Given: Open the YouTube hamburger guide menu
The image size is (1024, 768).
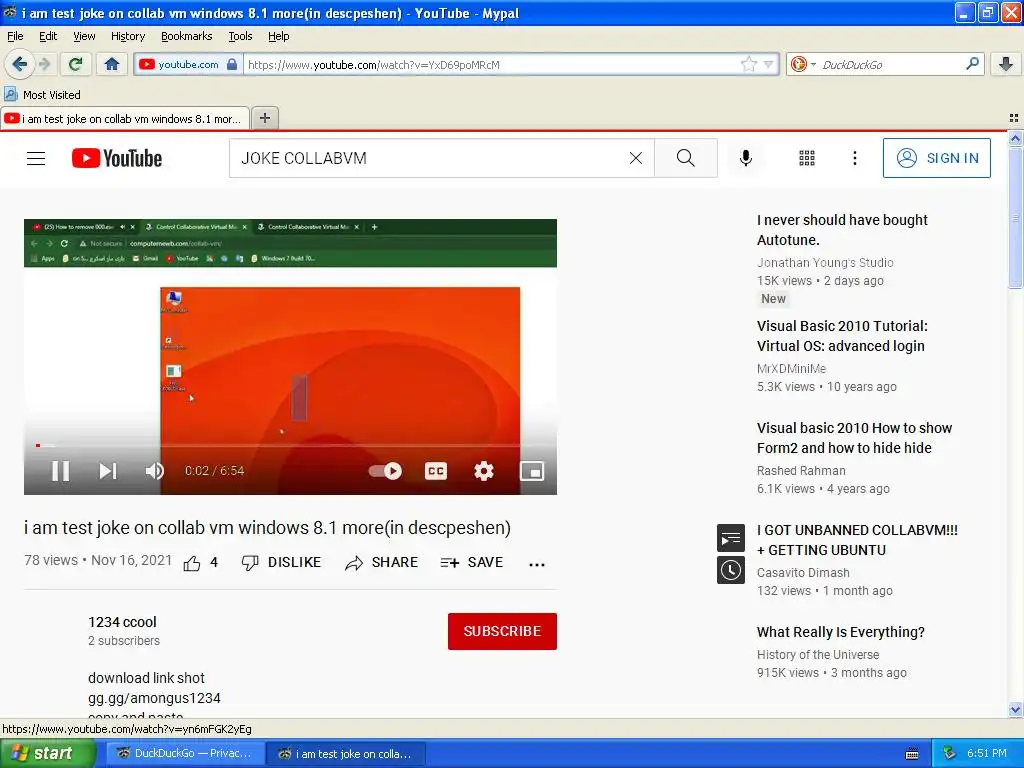Looking at the screenshot, I should tap(36, 158).
